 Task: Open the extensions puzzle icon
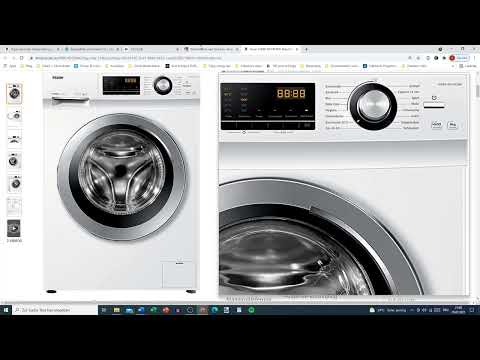(444, 58)
